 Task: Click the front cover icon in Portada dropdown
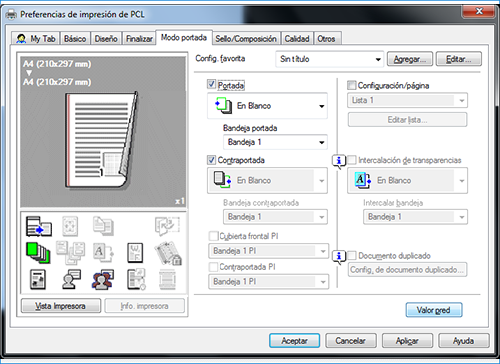click(x=223, y=105)
